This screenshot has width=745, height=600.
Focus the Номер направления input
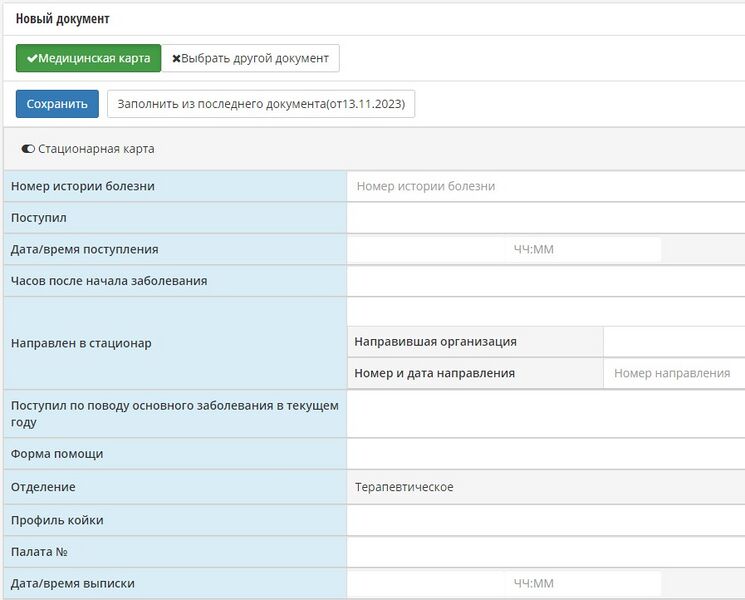tap(674, 373)
